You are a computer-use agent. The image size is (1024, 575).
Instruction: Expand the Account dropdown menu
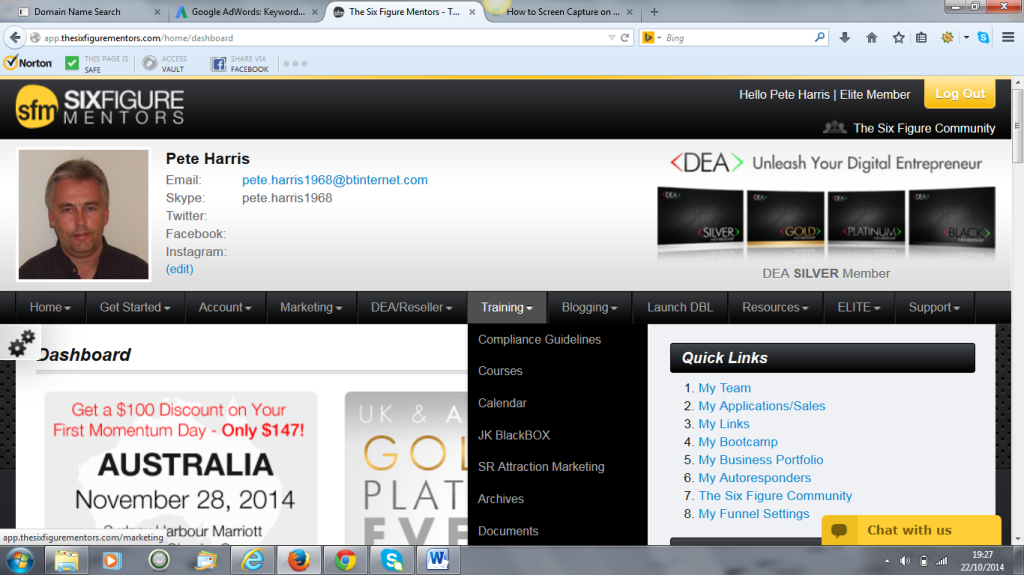225,307
